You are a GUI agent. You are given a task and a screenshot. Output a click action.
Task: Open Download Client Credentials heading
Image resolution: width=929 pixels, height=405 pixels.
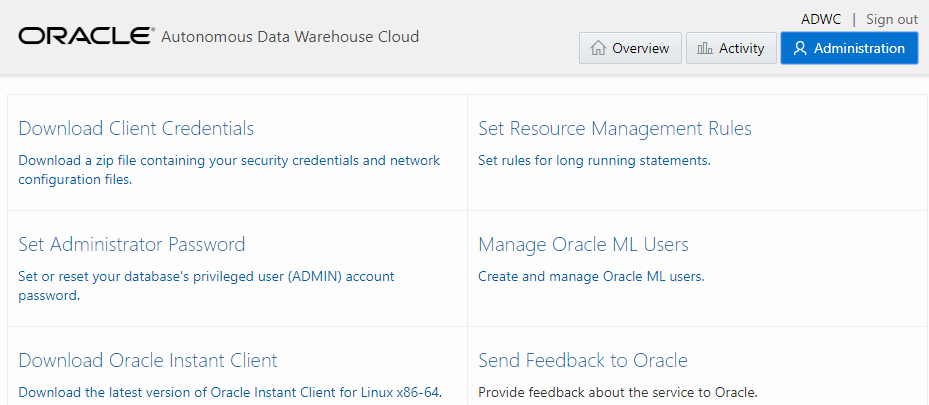pyautogui.click(x=136, y=128)
